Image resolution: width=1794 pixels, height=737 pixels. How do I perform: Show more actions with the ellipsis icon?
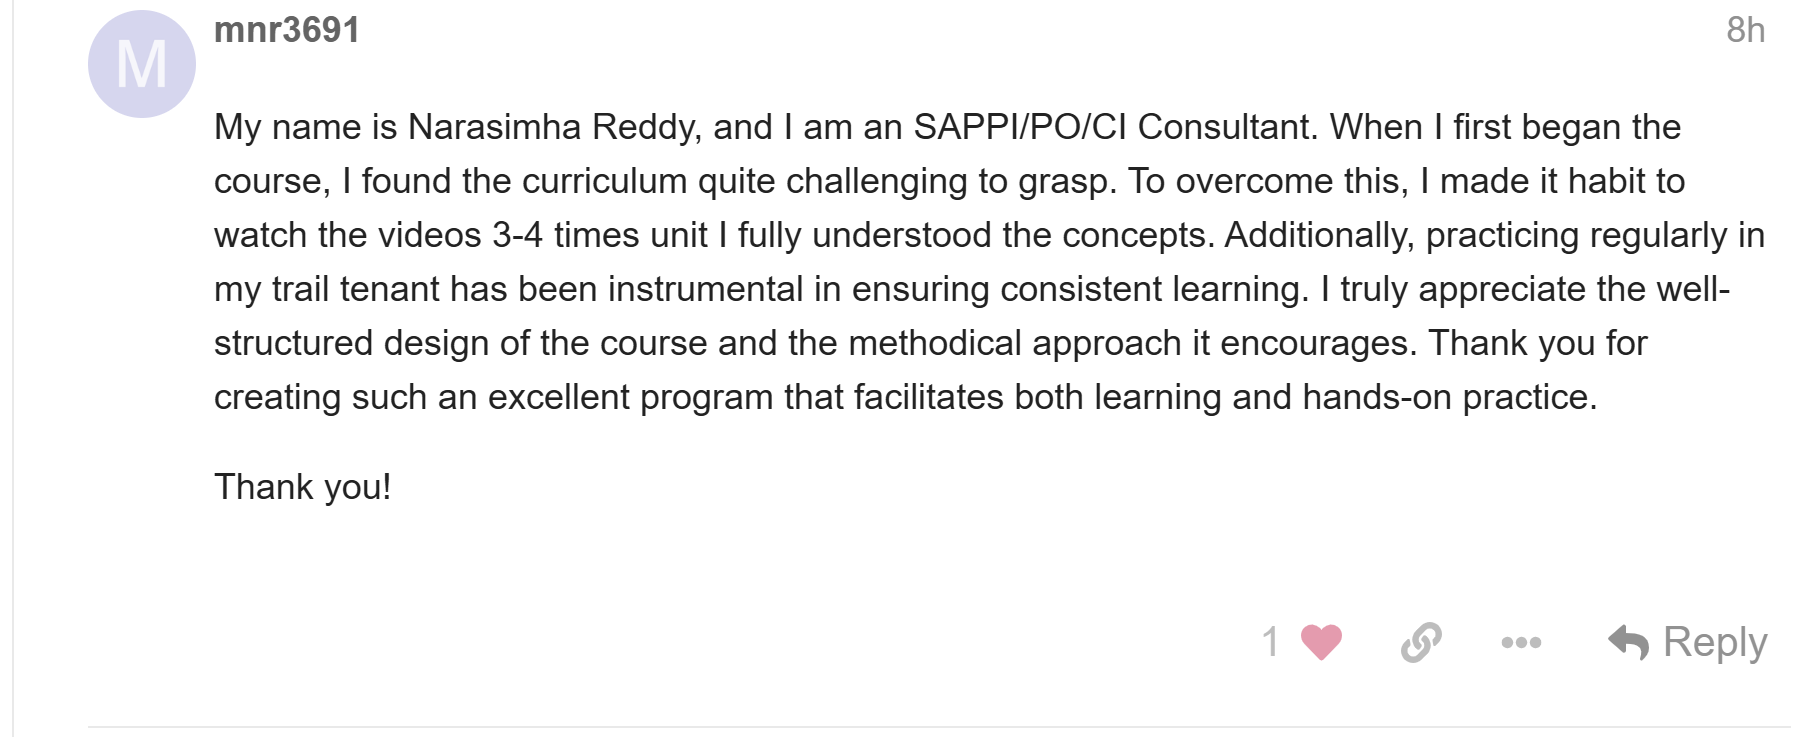pos(1521,642)
